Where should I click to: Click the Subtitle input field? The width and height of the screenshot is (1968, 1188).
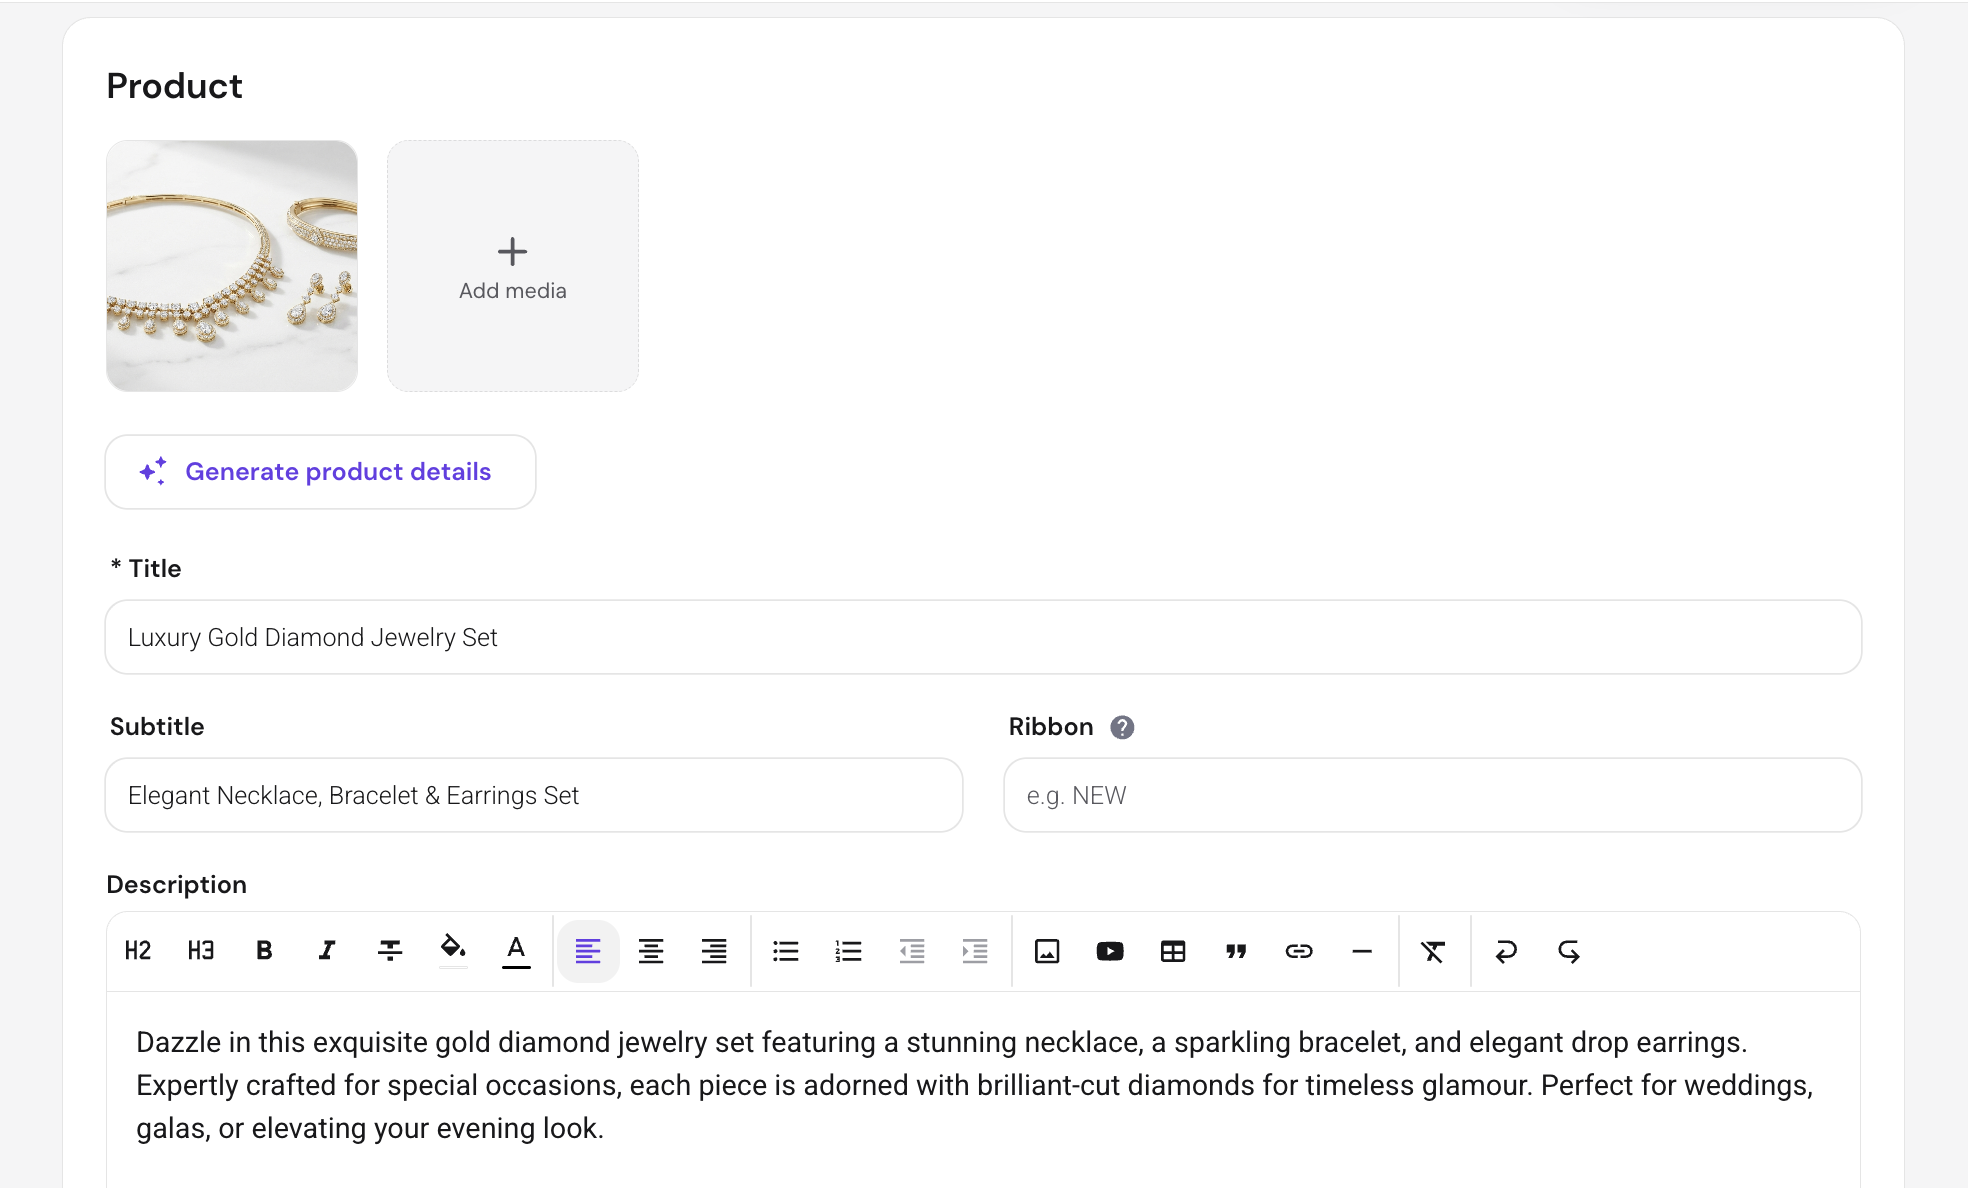click(x=534, y=795)
